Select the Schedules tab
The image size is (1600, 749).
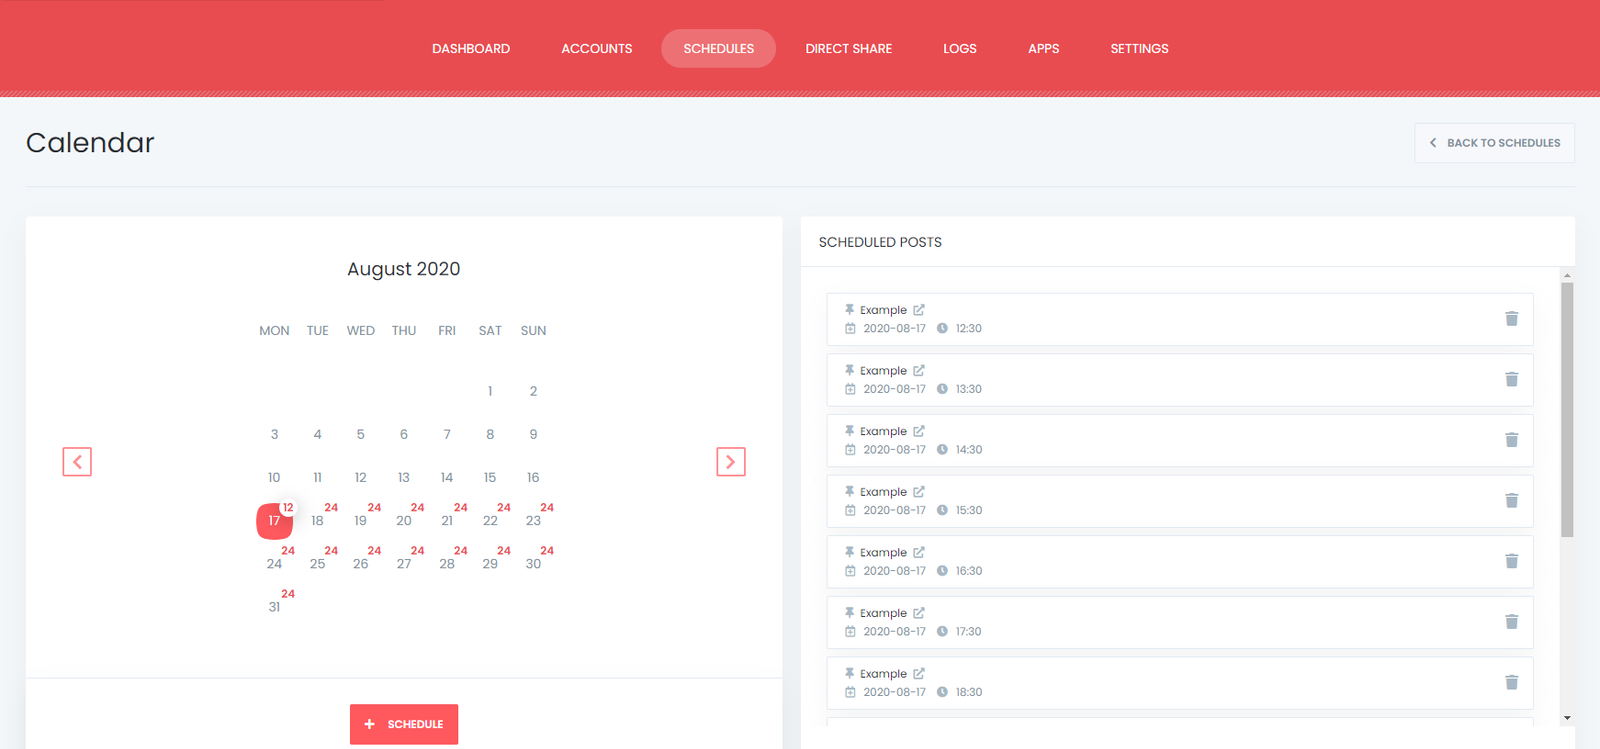click(719, 48)
